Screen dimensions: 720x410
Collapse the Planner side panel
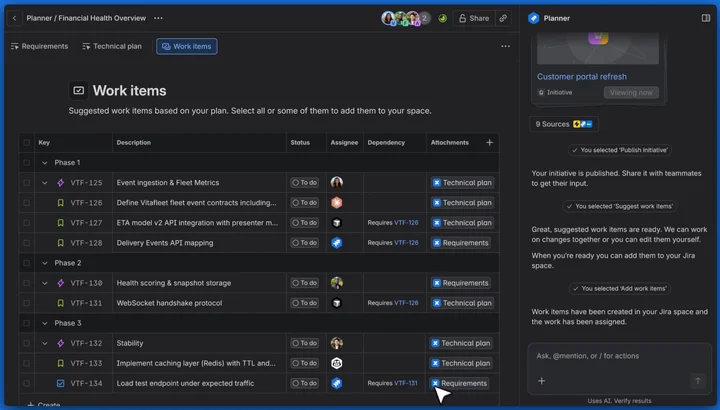pos(706,18)
